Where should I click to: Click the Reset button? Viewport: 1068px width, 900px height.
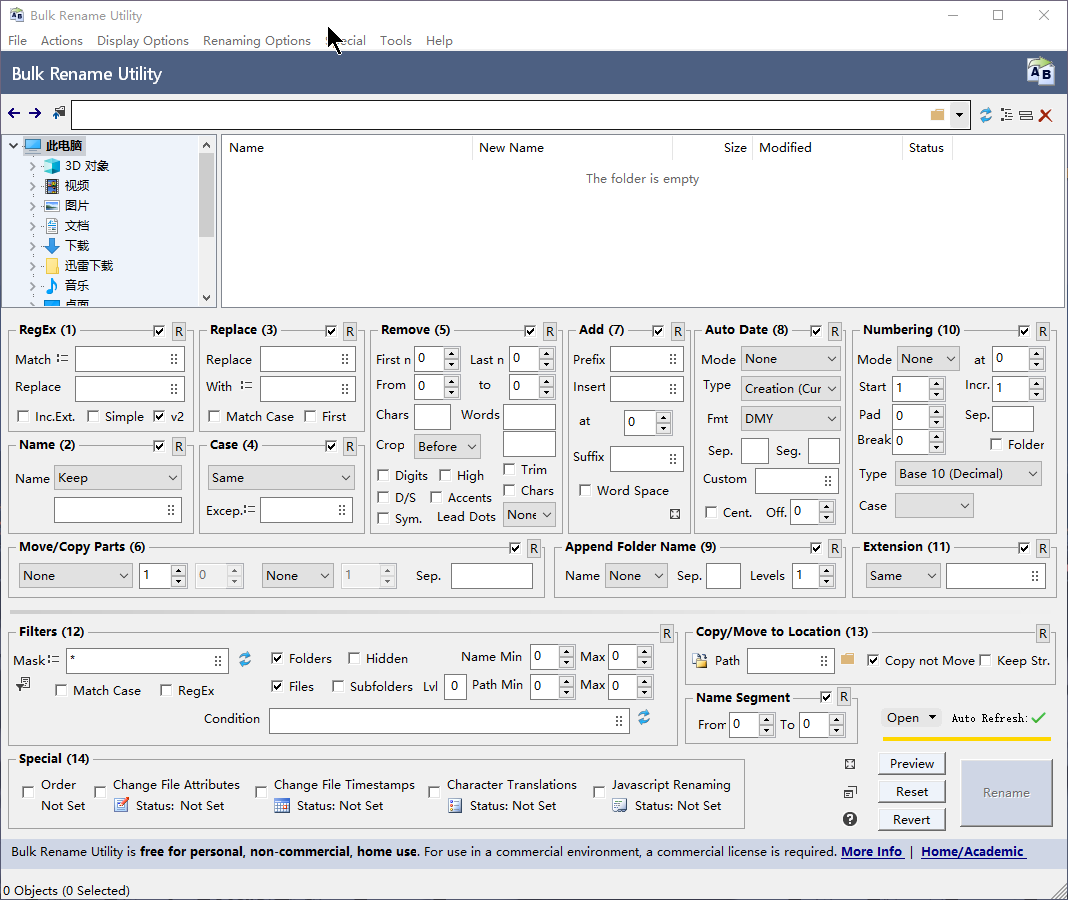911,792
